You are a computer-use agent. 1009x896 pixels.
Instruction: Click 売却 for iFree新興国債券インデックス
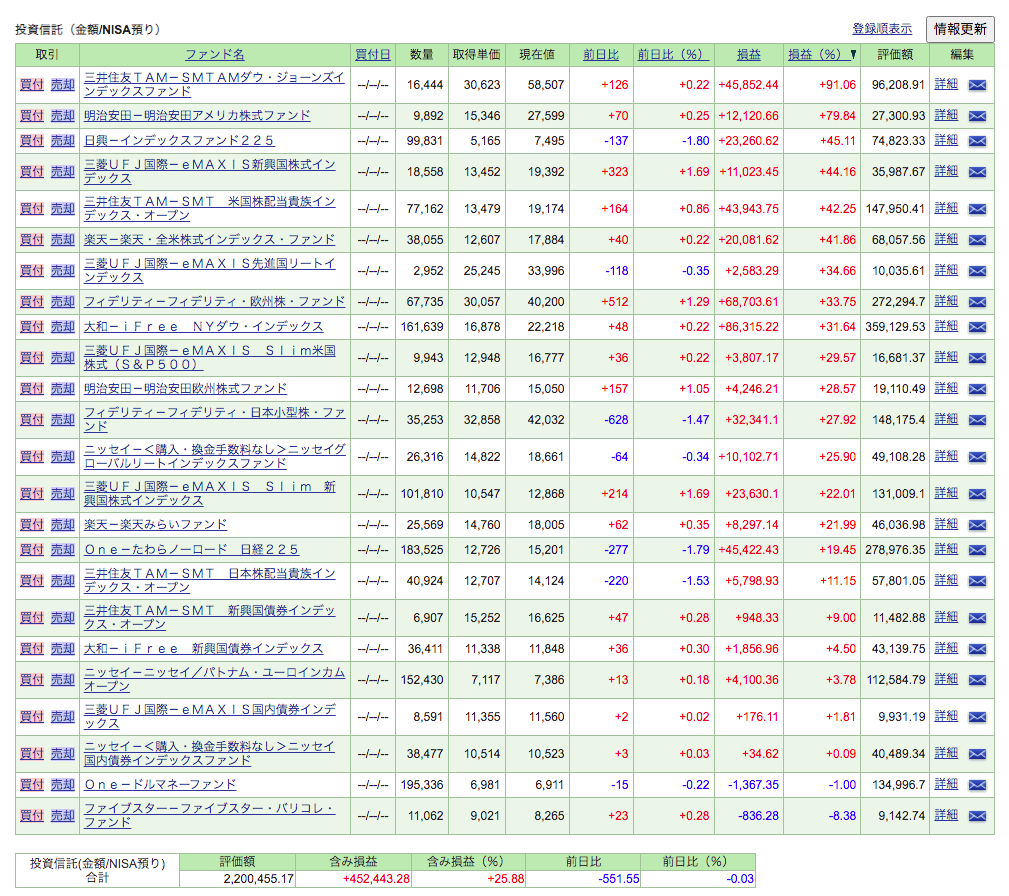pyautogui.click(x=63, y=648)
